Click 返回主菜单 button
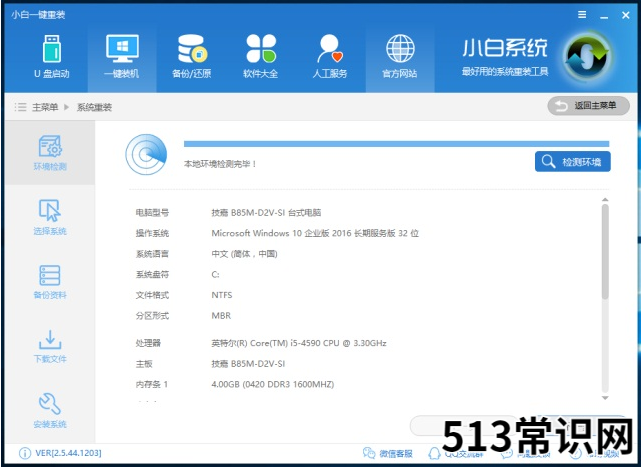 (588, 106)
